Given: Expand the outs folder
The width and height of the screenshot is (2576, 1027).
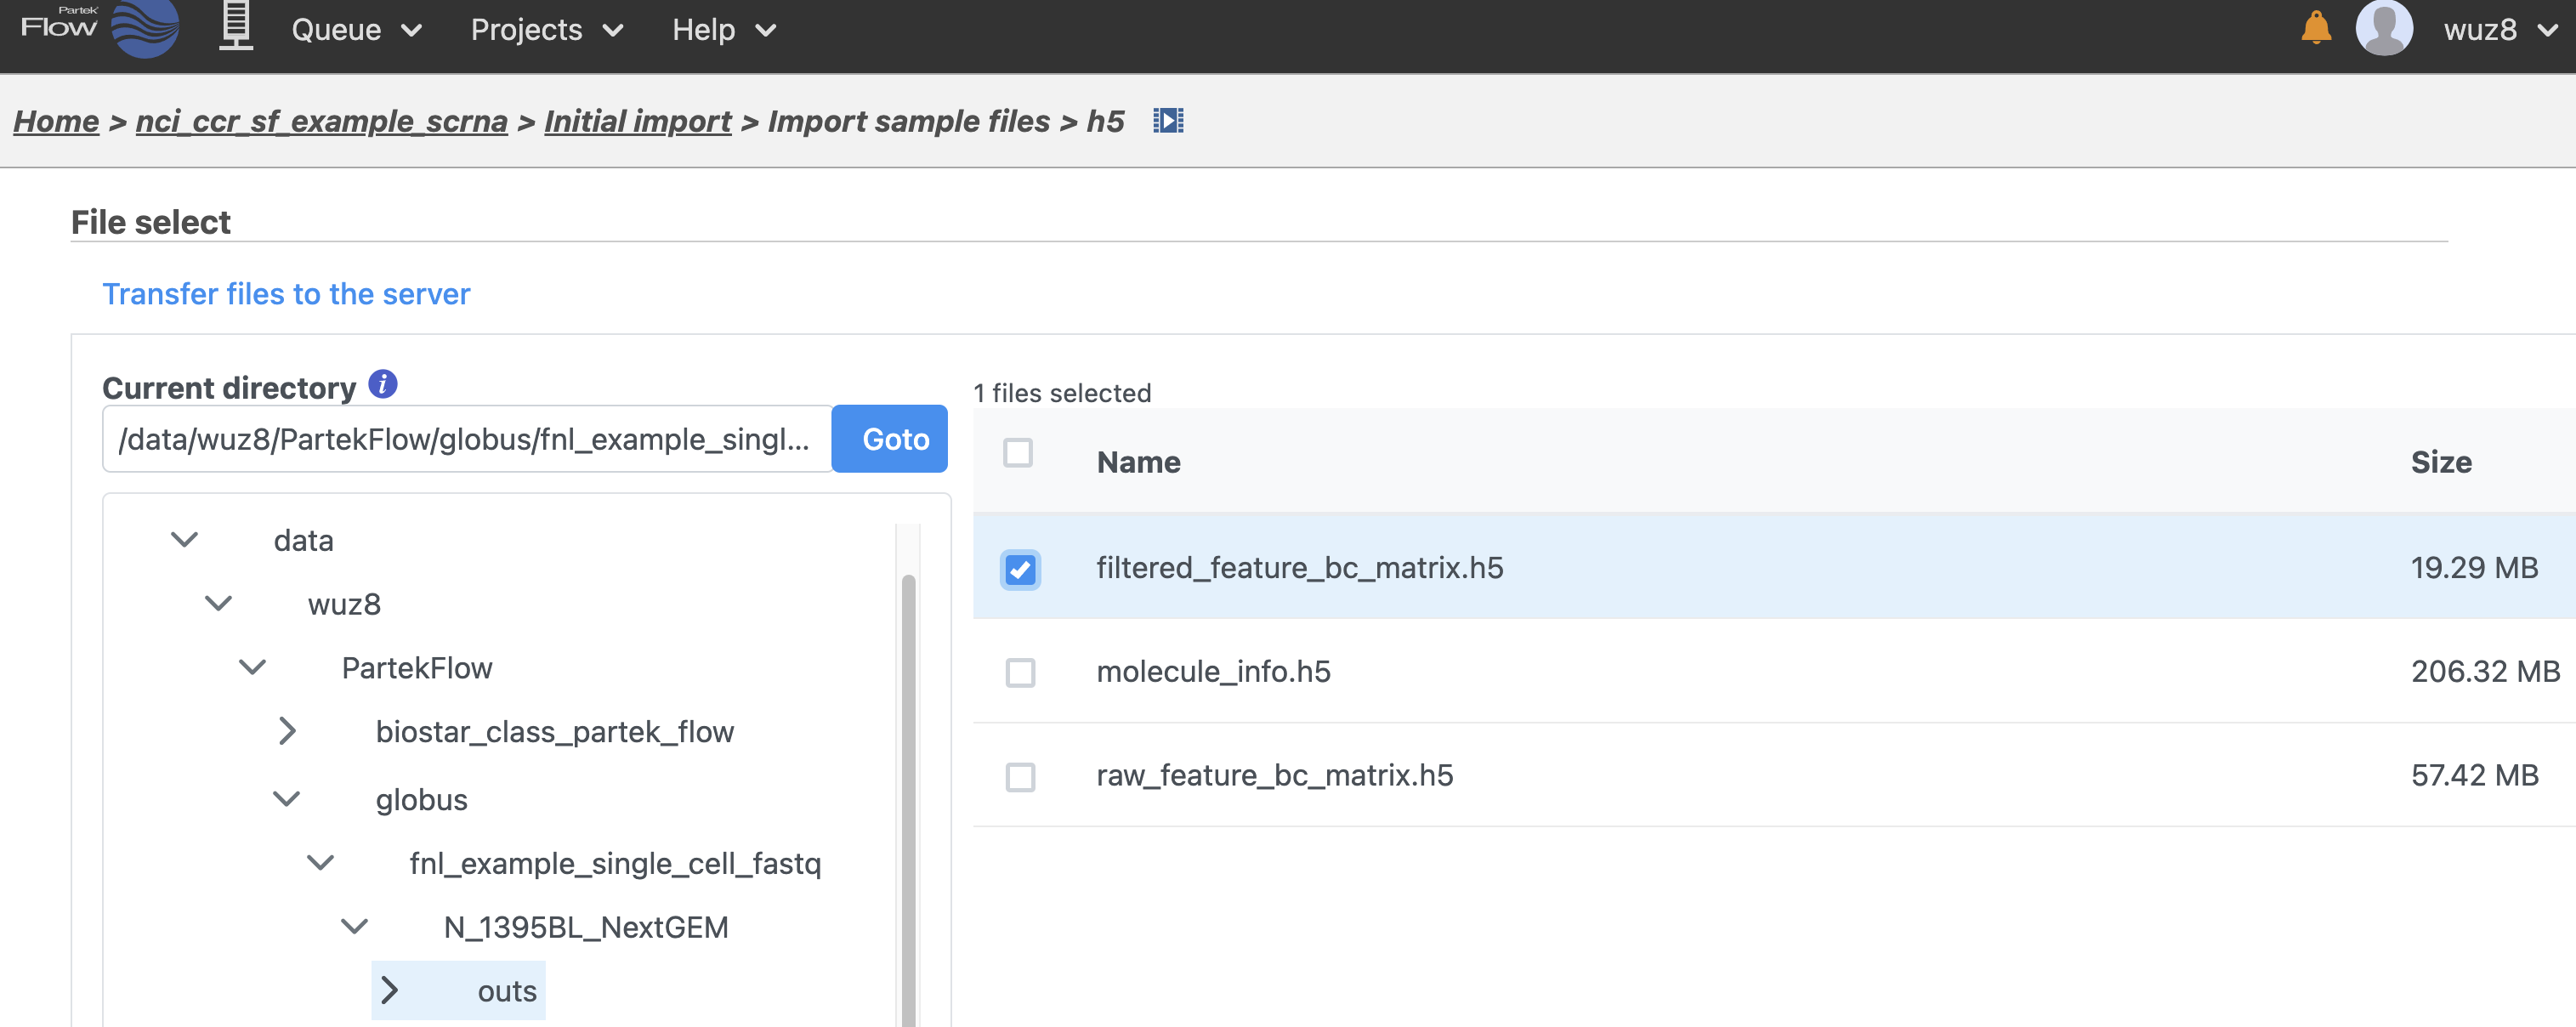Looking at the screenshot, I should (x=390, y=991).
